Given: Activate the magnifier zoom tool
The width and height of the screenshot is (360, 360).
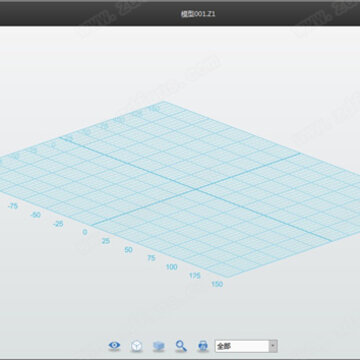Looking at the screenshot, I should (181, 346).
